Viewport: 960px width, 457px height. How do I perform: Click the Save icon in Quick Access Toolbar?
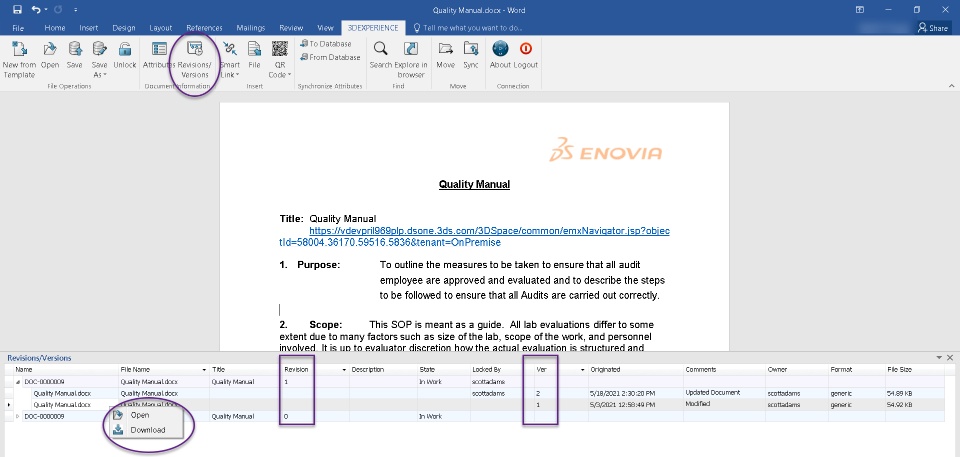tap(17, 10)
